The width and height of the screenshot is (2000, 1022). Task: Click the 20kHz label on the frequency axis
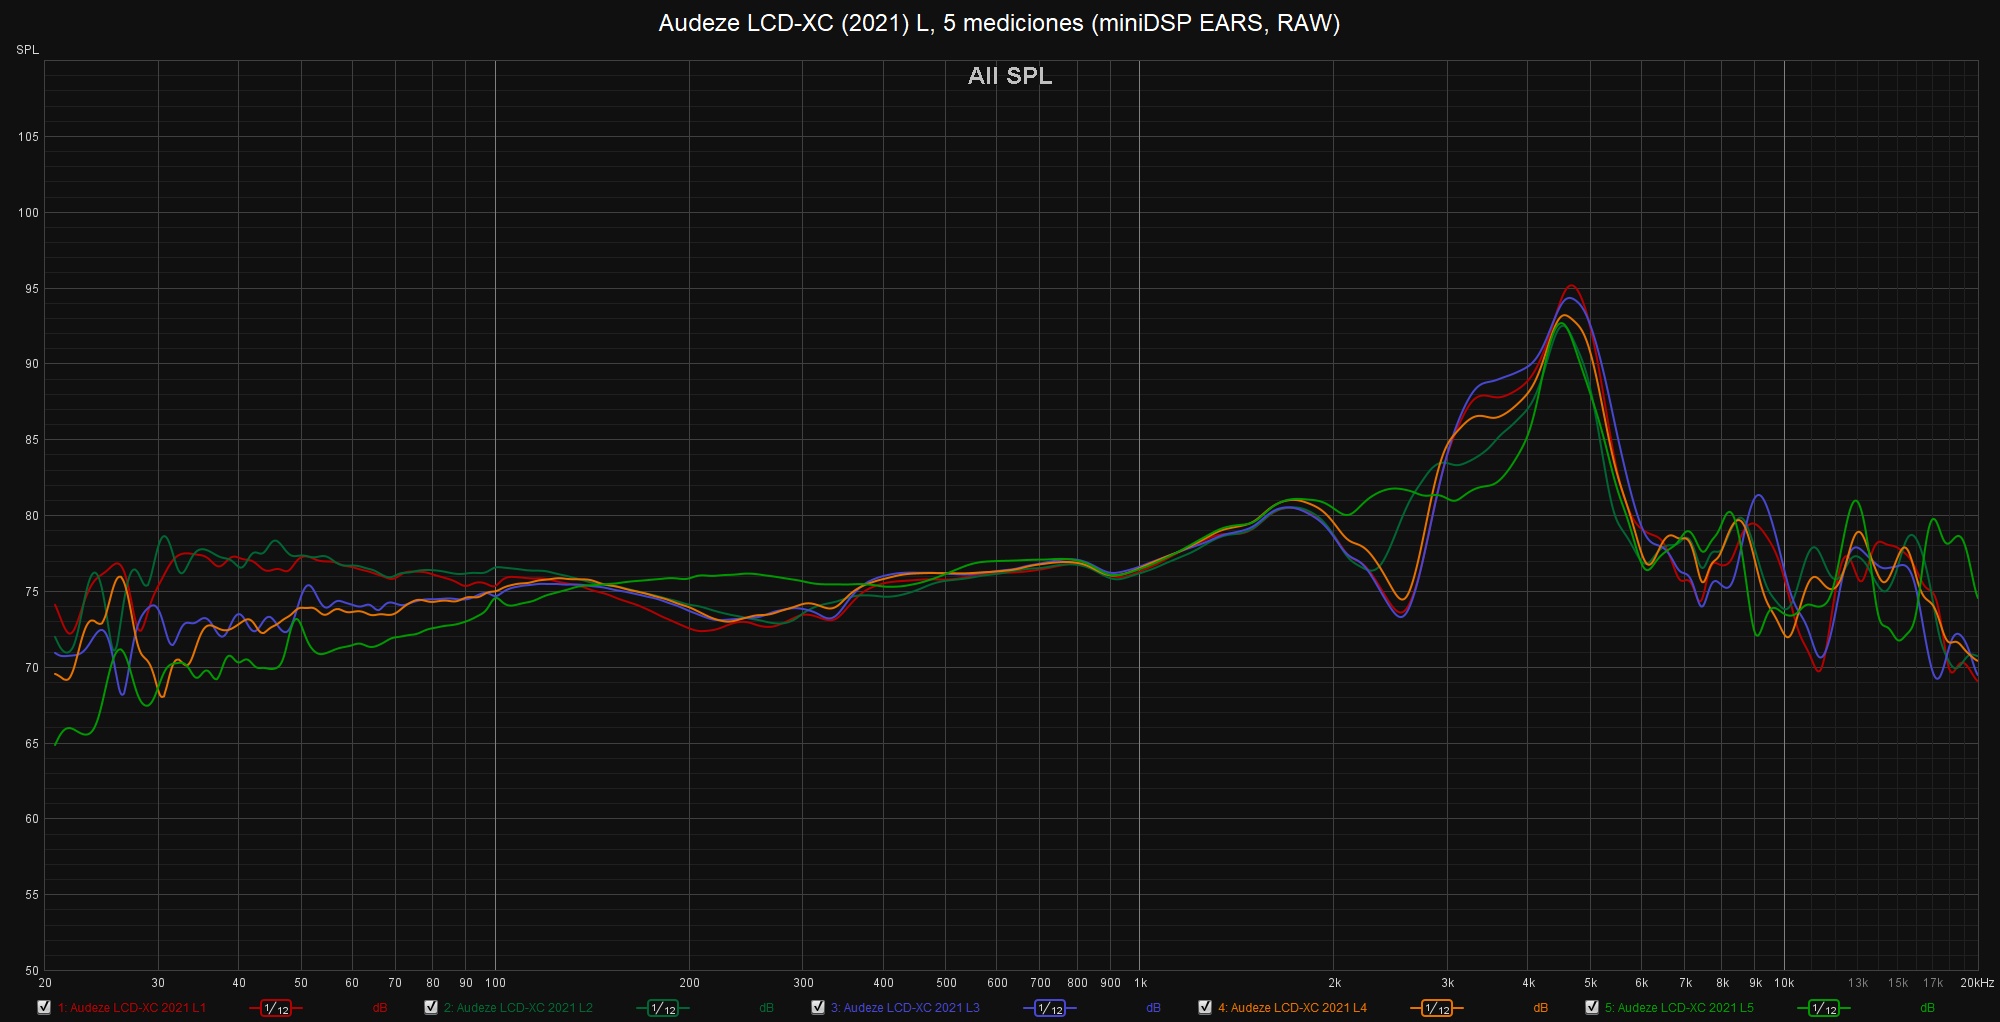pos(1976,983)
